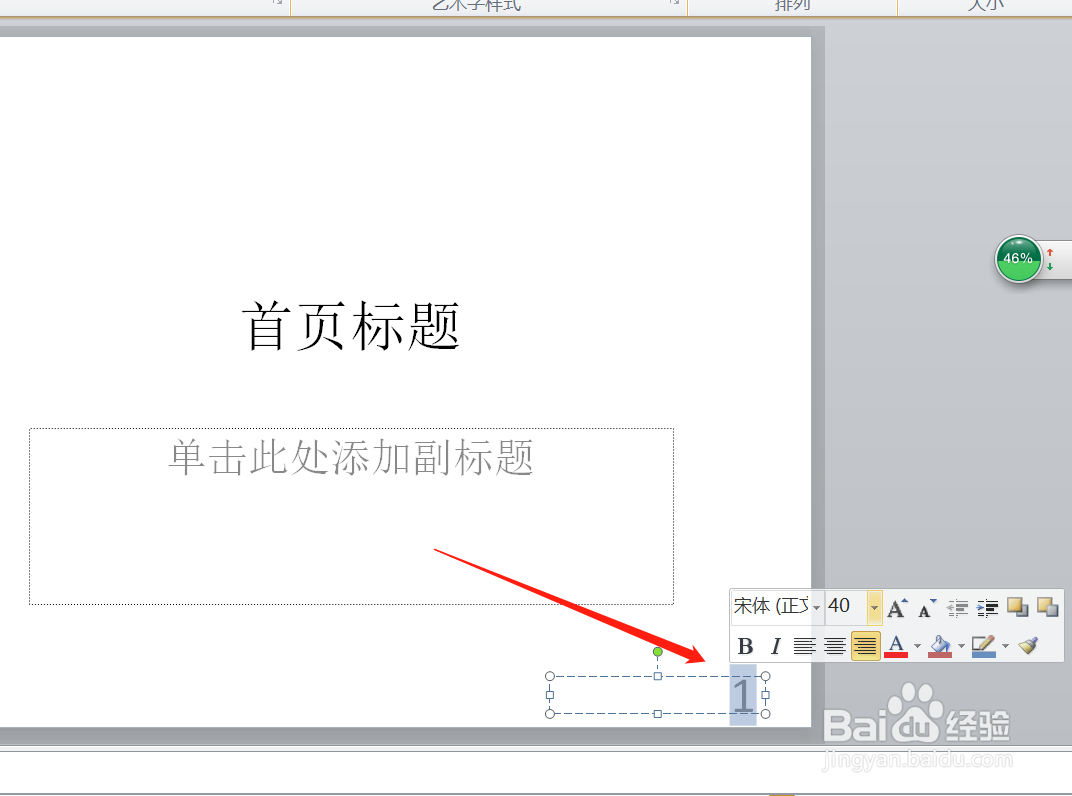Click the 单击此处添加副标题 subtitle placeholder

coord(350,458)
